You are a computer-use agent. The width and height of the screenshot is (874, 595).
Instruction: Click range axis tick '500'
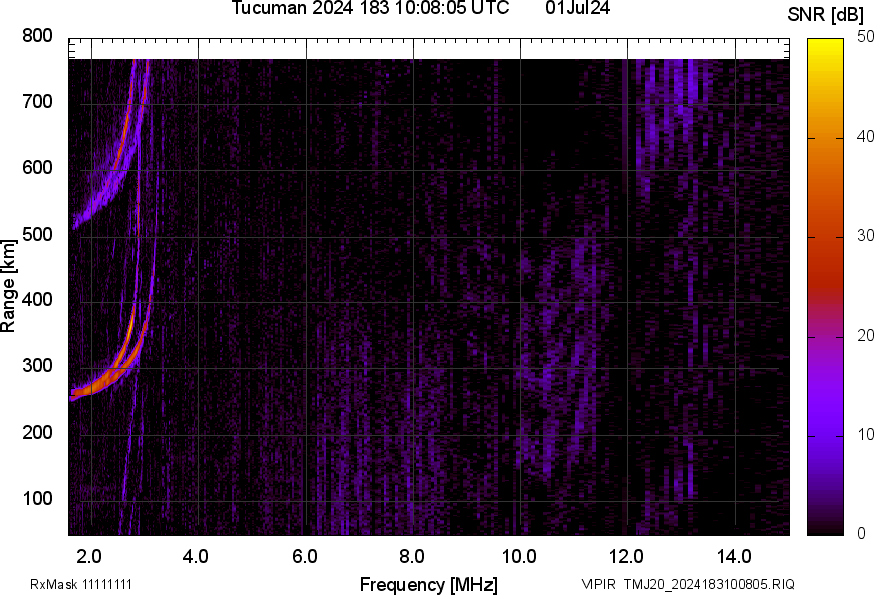pos(37,235)
